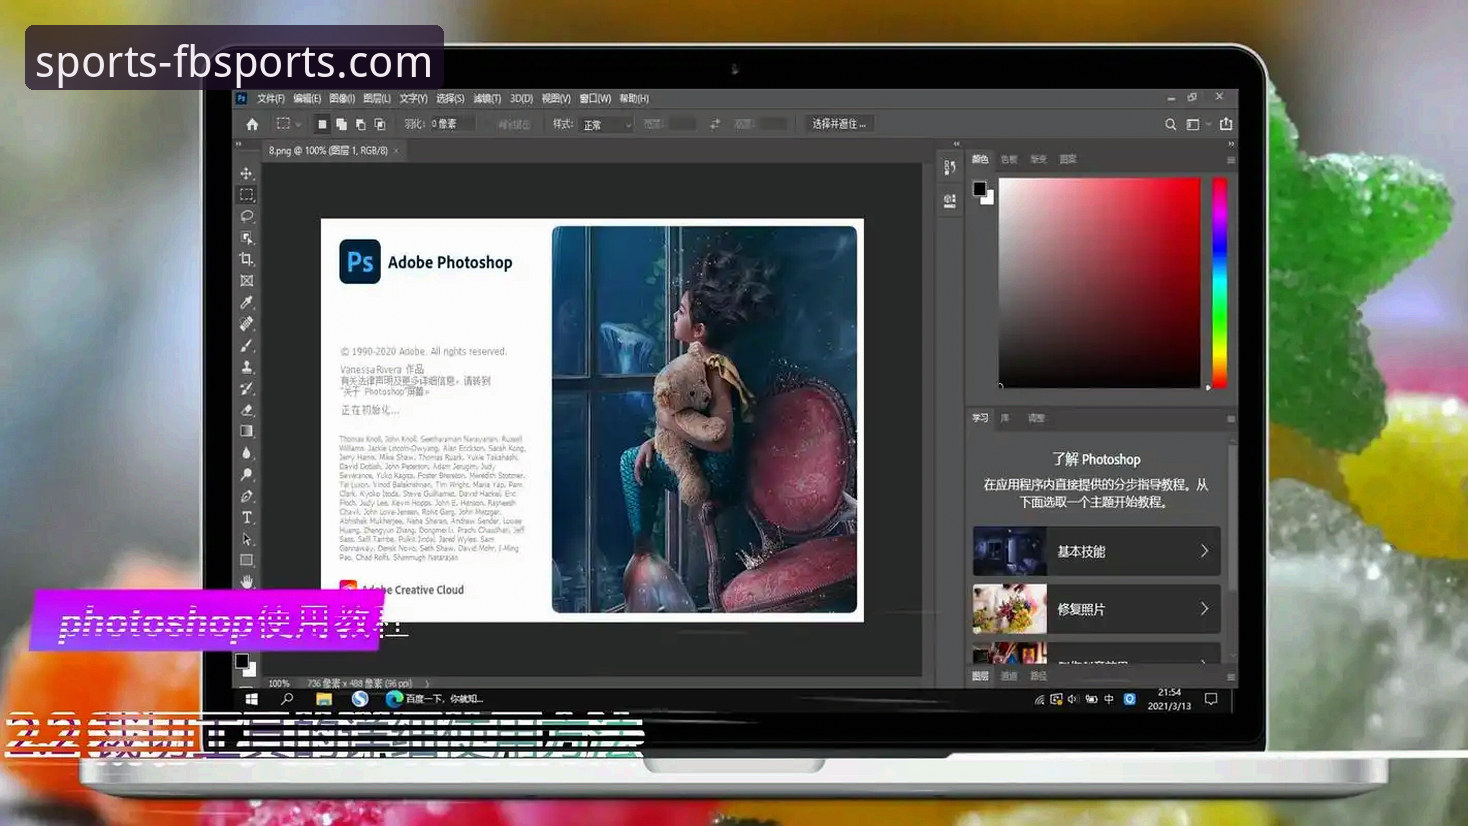This screenshot has height=826, width=1468.
Task: Click the 羽化 feather input field
Action: pyautogui.click(x=450, y=124)
